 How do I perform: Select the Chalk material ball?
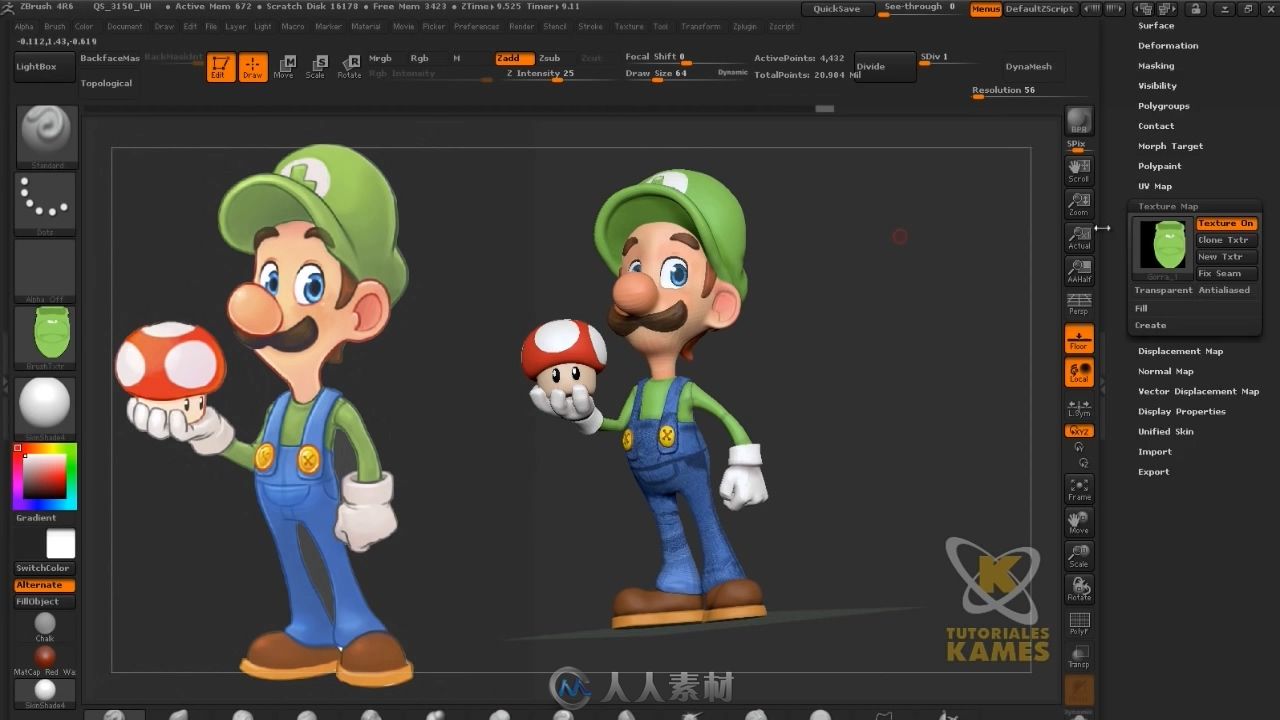pos(45,626)
